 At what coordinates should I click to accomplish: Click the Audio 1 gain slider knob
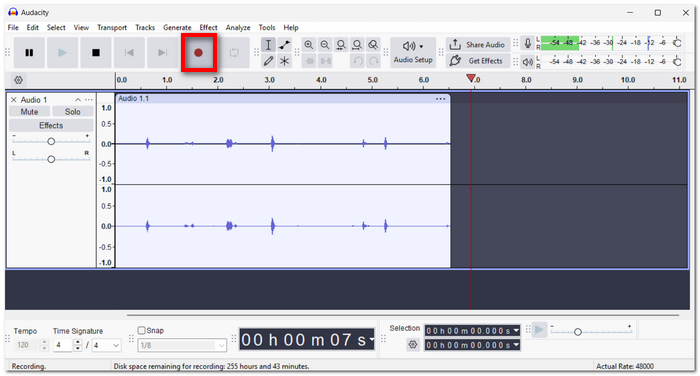click(51, 142)
